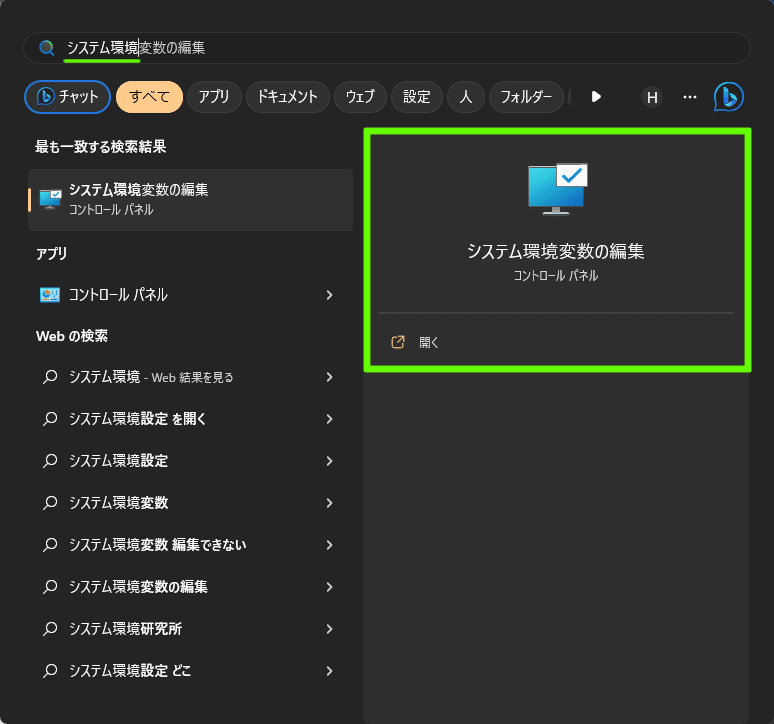
Task: Select the すべて filter tab
Action: (x=150, y=97)
